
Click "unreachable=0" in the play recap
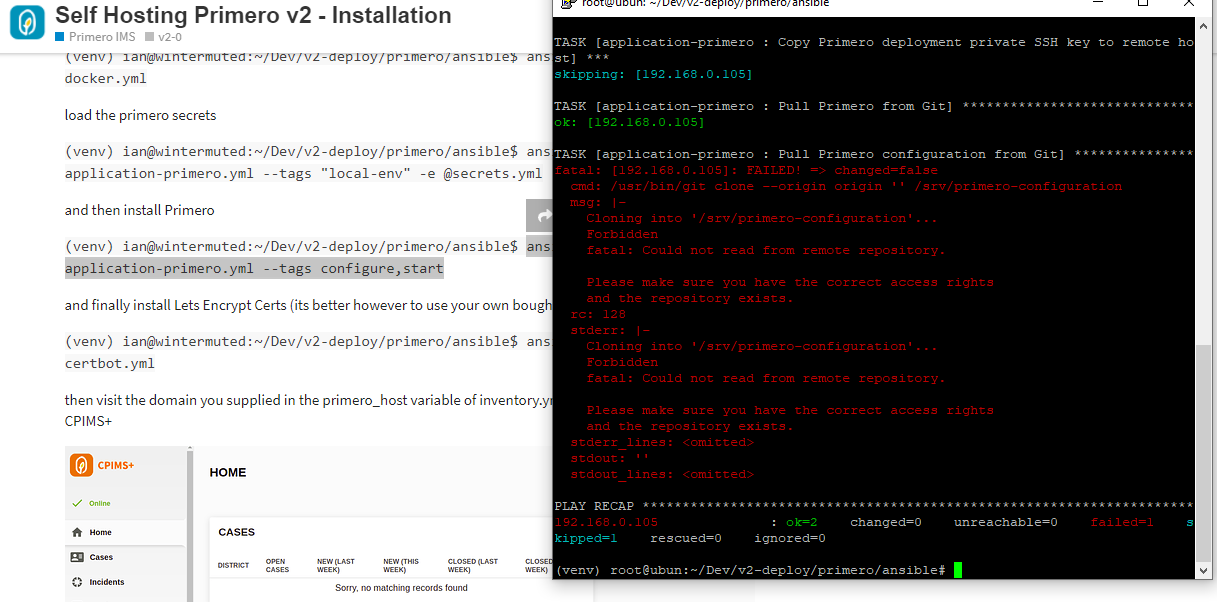pos(1006,522)
